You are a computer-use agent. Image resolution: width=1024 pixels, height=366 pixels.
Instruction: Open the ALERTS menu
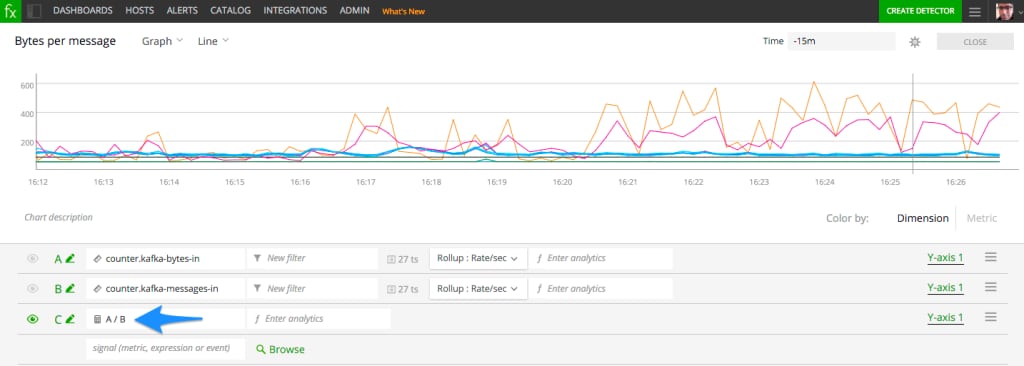[182, 11]
